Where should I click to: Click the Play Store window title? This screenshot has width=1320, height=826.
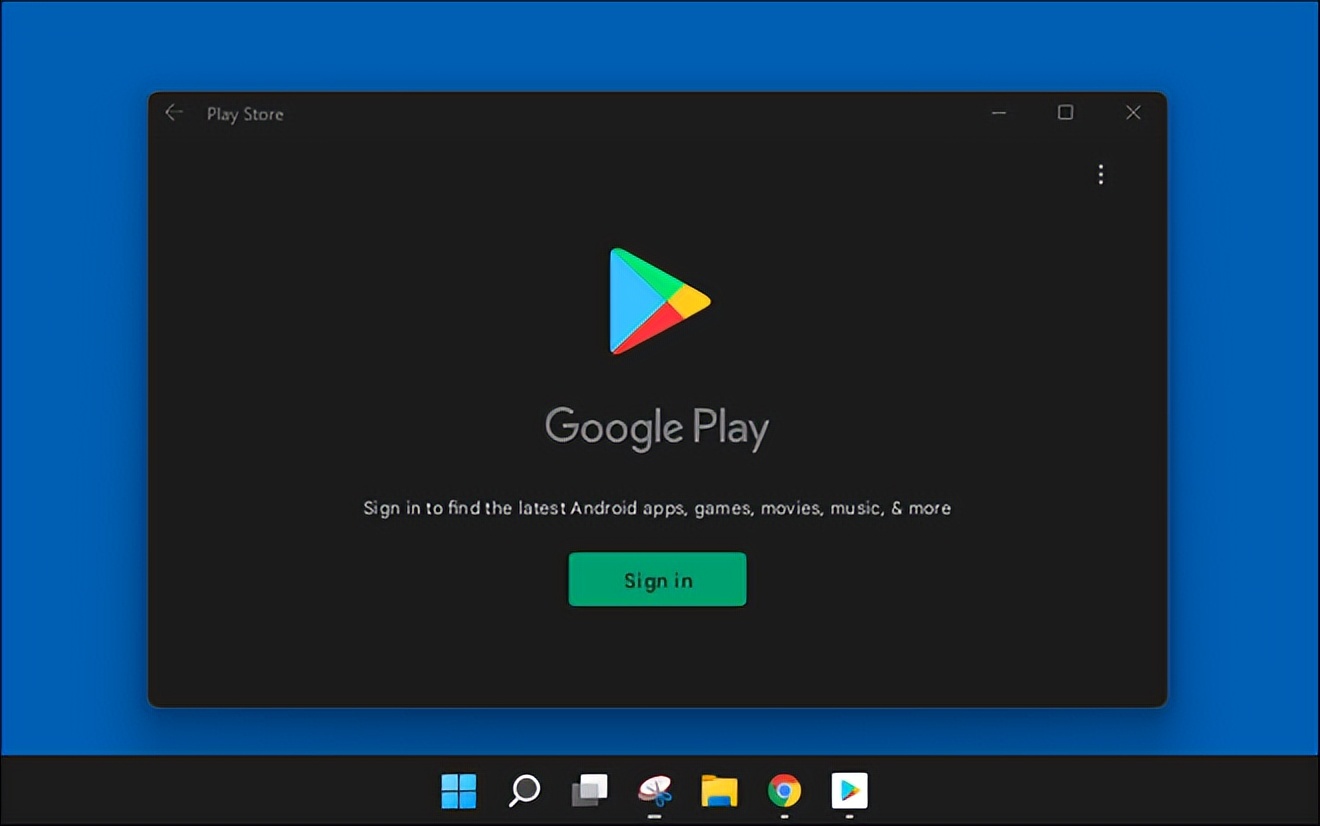[245, 113]
